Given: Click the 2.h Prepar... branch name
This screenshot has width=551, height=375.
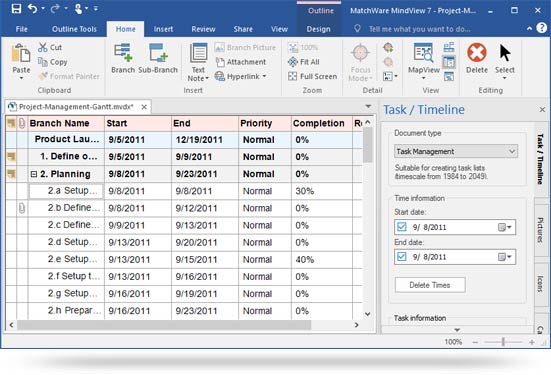Looking at the screenshot, I should coord(74,311).
